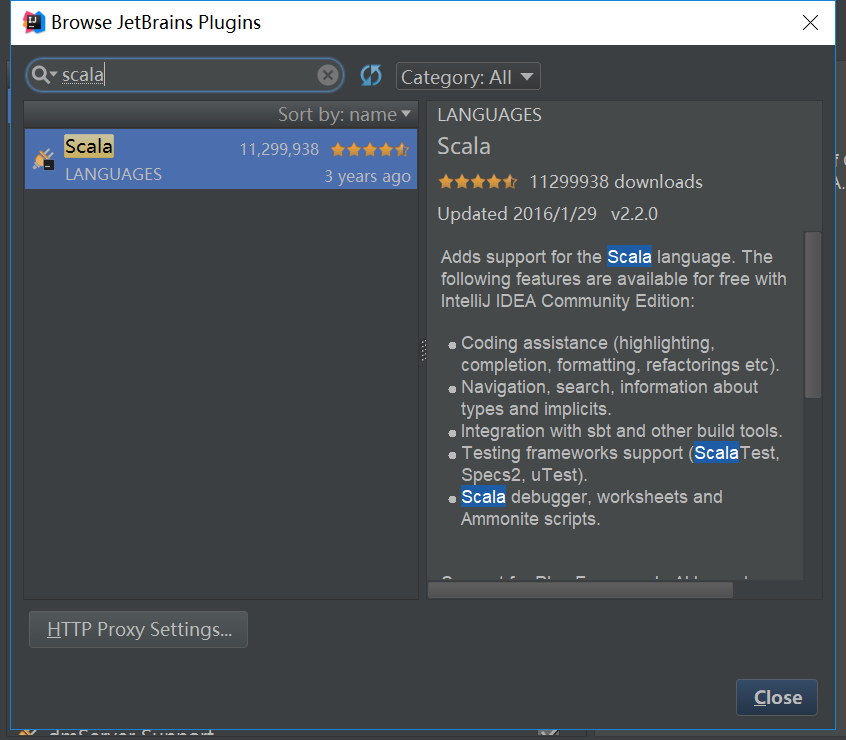
Task: Click the star rating in the details pane
Action: 478,182
